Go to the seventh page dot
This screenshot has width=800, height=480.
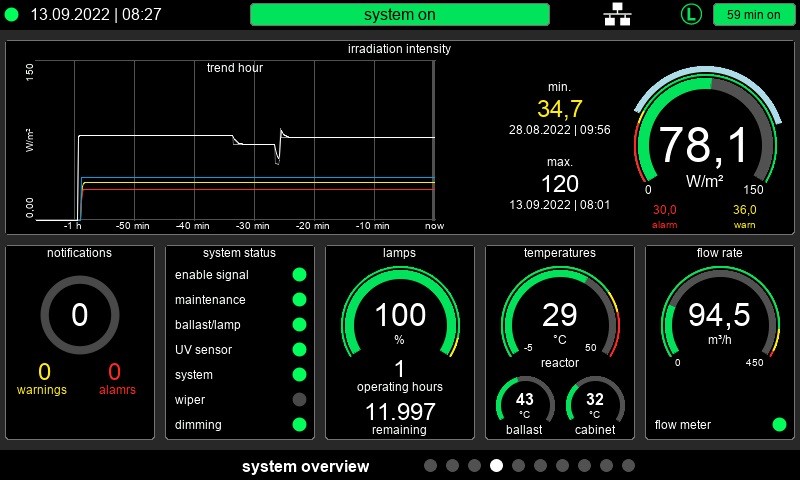click(562, 465)
